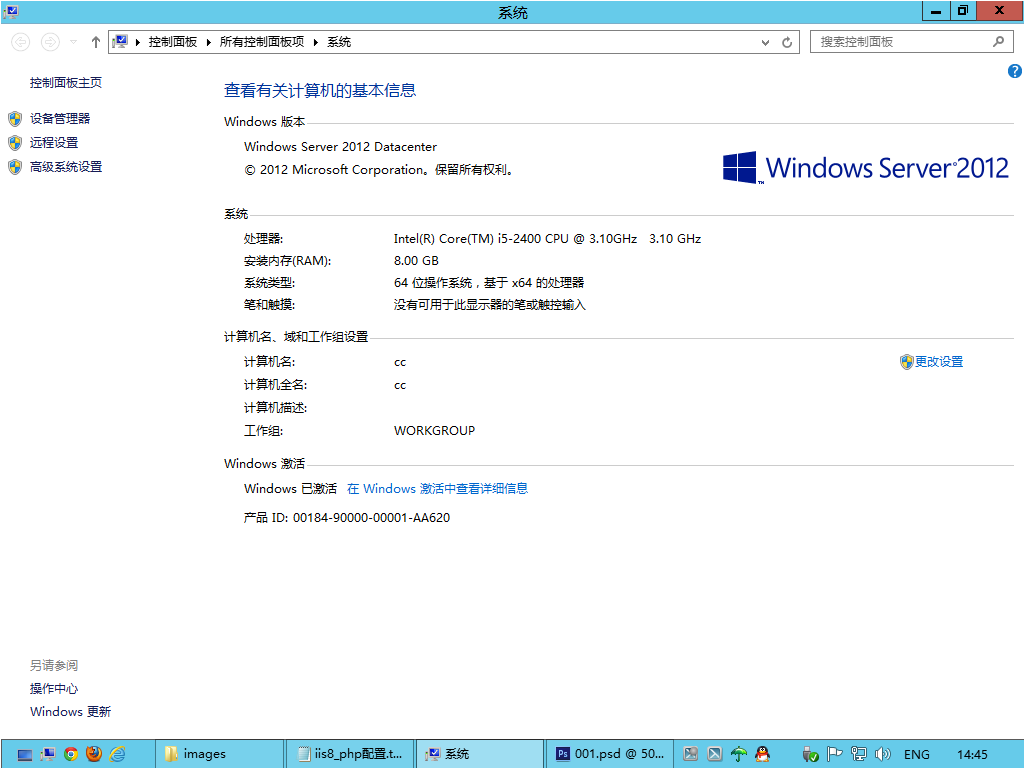Launch Chrome from the taskbar
Image resolution: width=1024 pixels, height=768 pixels.
click(71, 754)
